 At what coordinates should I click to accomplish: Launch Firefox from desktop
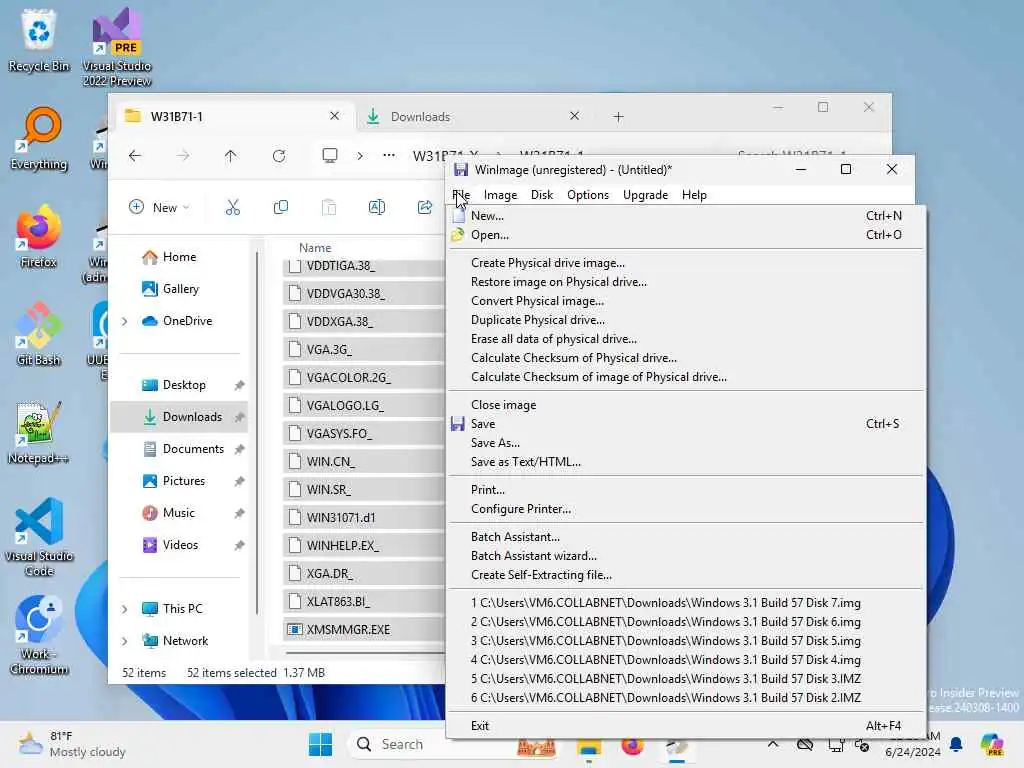point(39,236)
